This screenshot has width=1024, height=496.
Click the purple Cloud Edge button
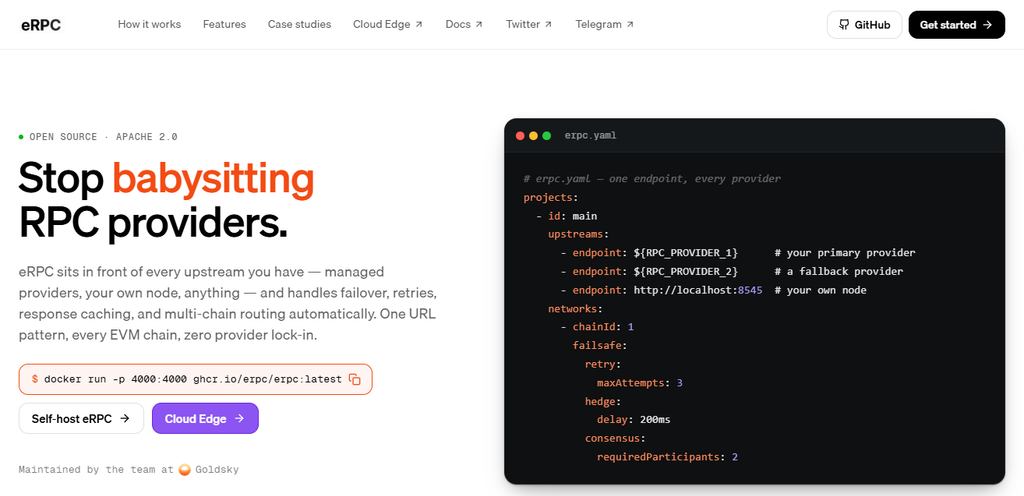pos(205,418)
